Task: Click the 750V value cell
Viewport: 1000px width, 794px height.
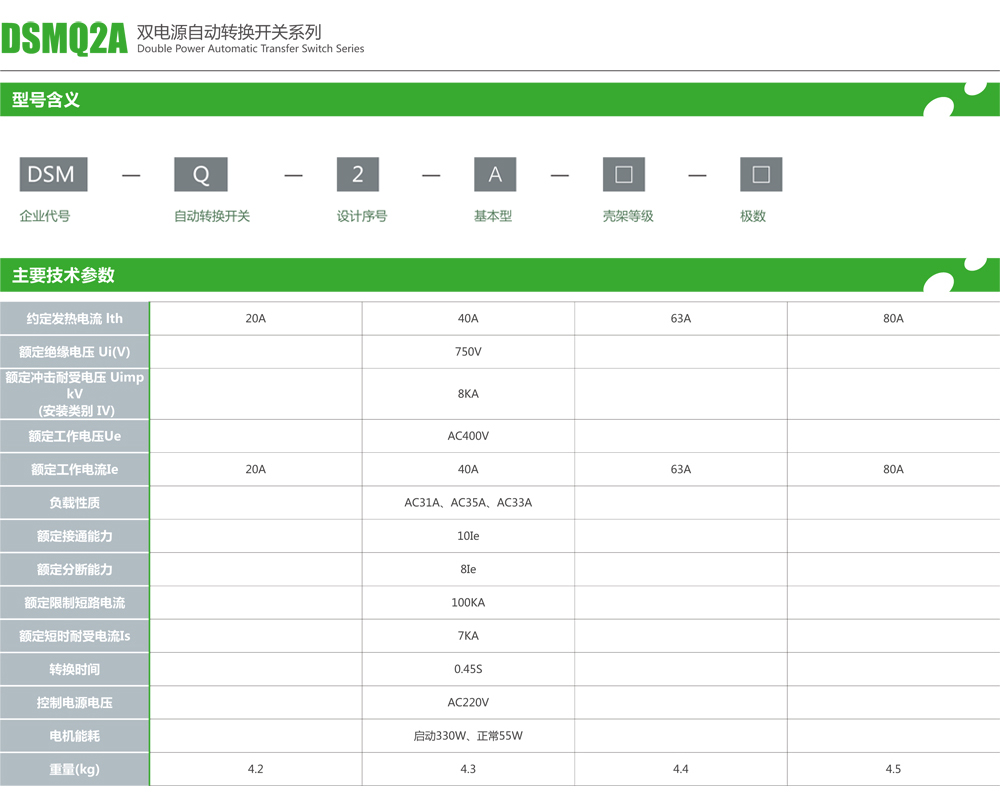Action: (x=468, y=352)
